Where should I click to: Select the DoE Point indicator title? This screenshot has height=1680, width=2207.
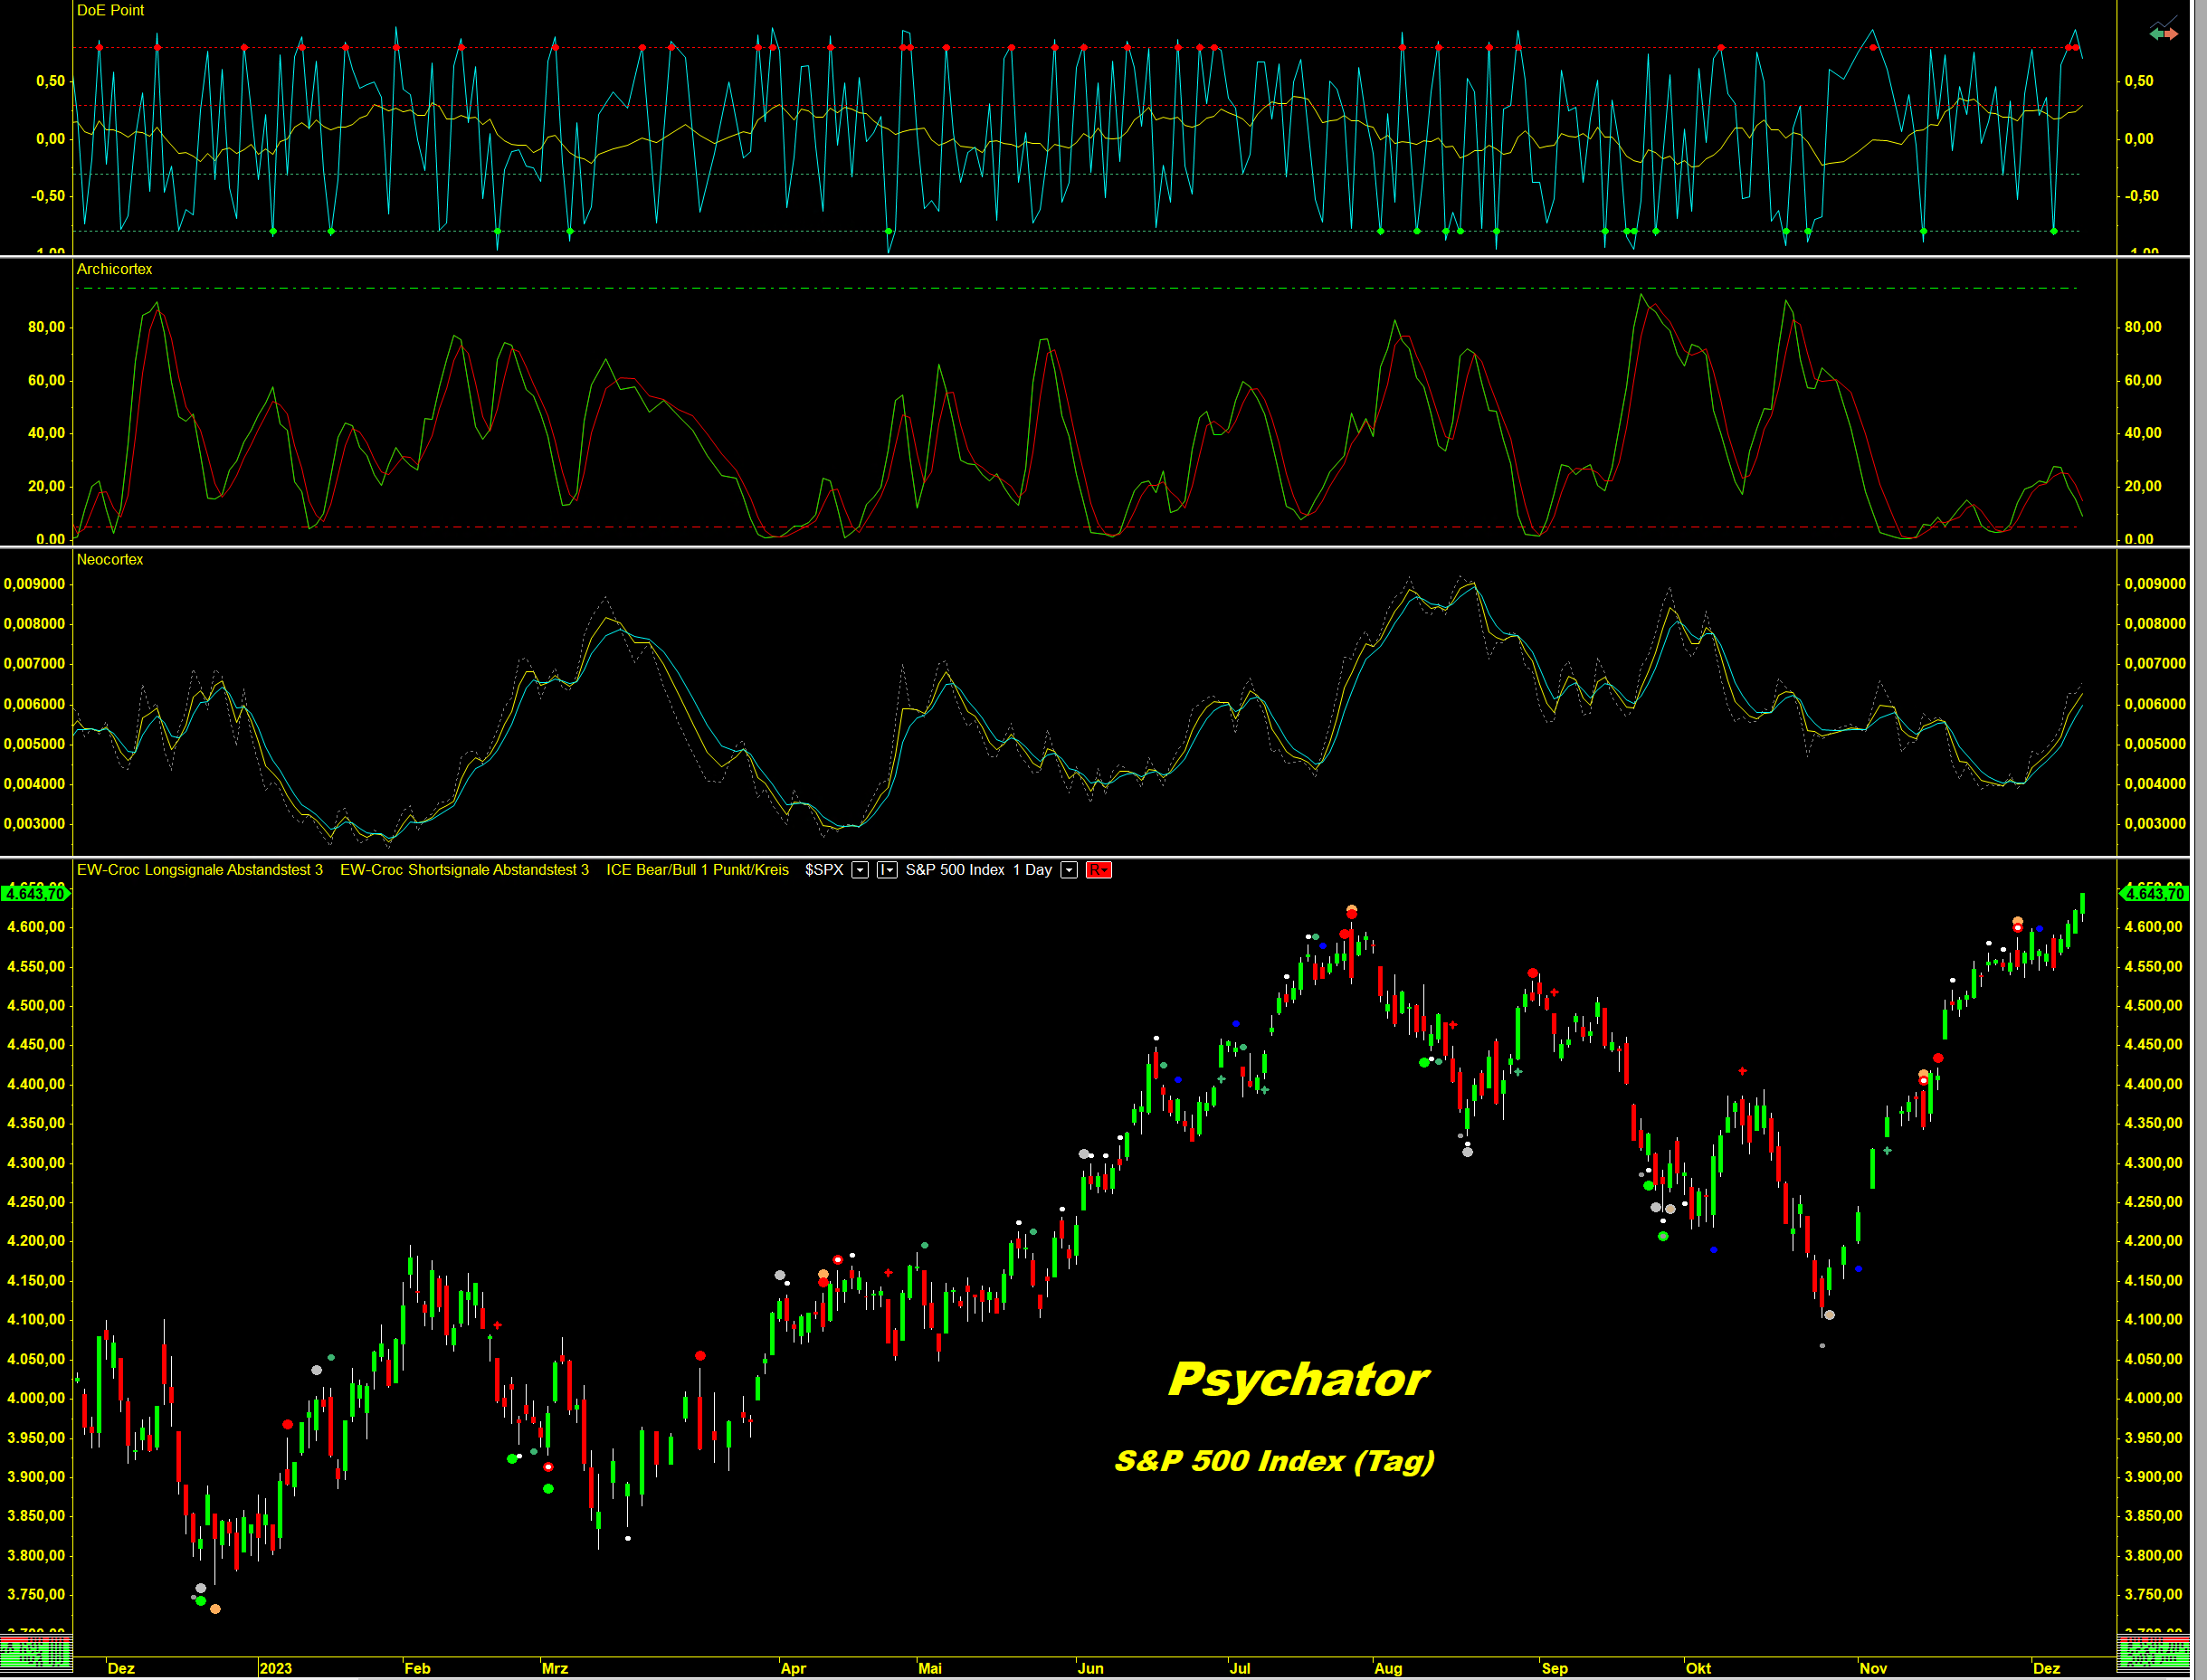click(x=110, y=10)
